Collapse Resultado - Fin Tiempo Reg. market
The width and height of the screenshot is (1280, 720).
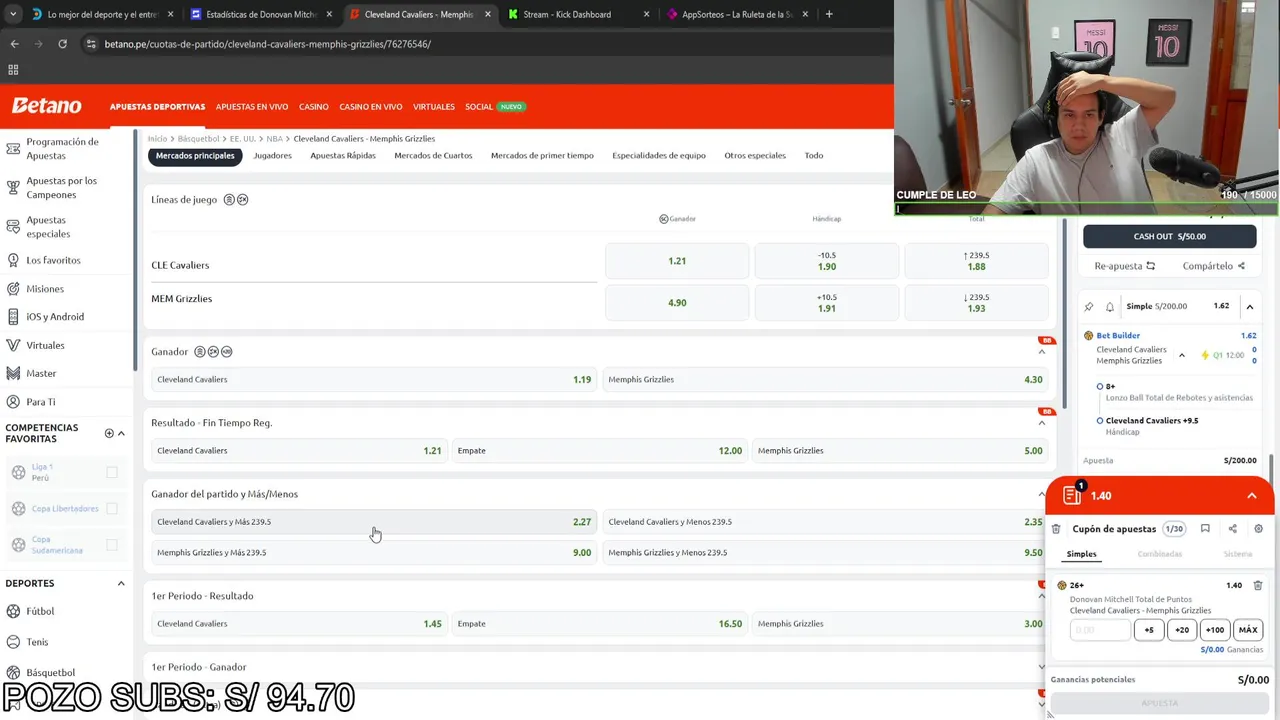[x=1041, y=423]
